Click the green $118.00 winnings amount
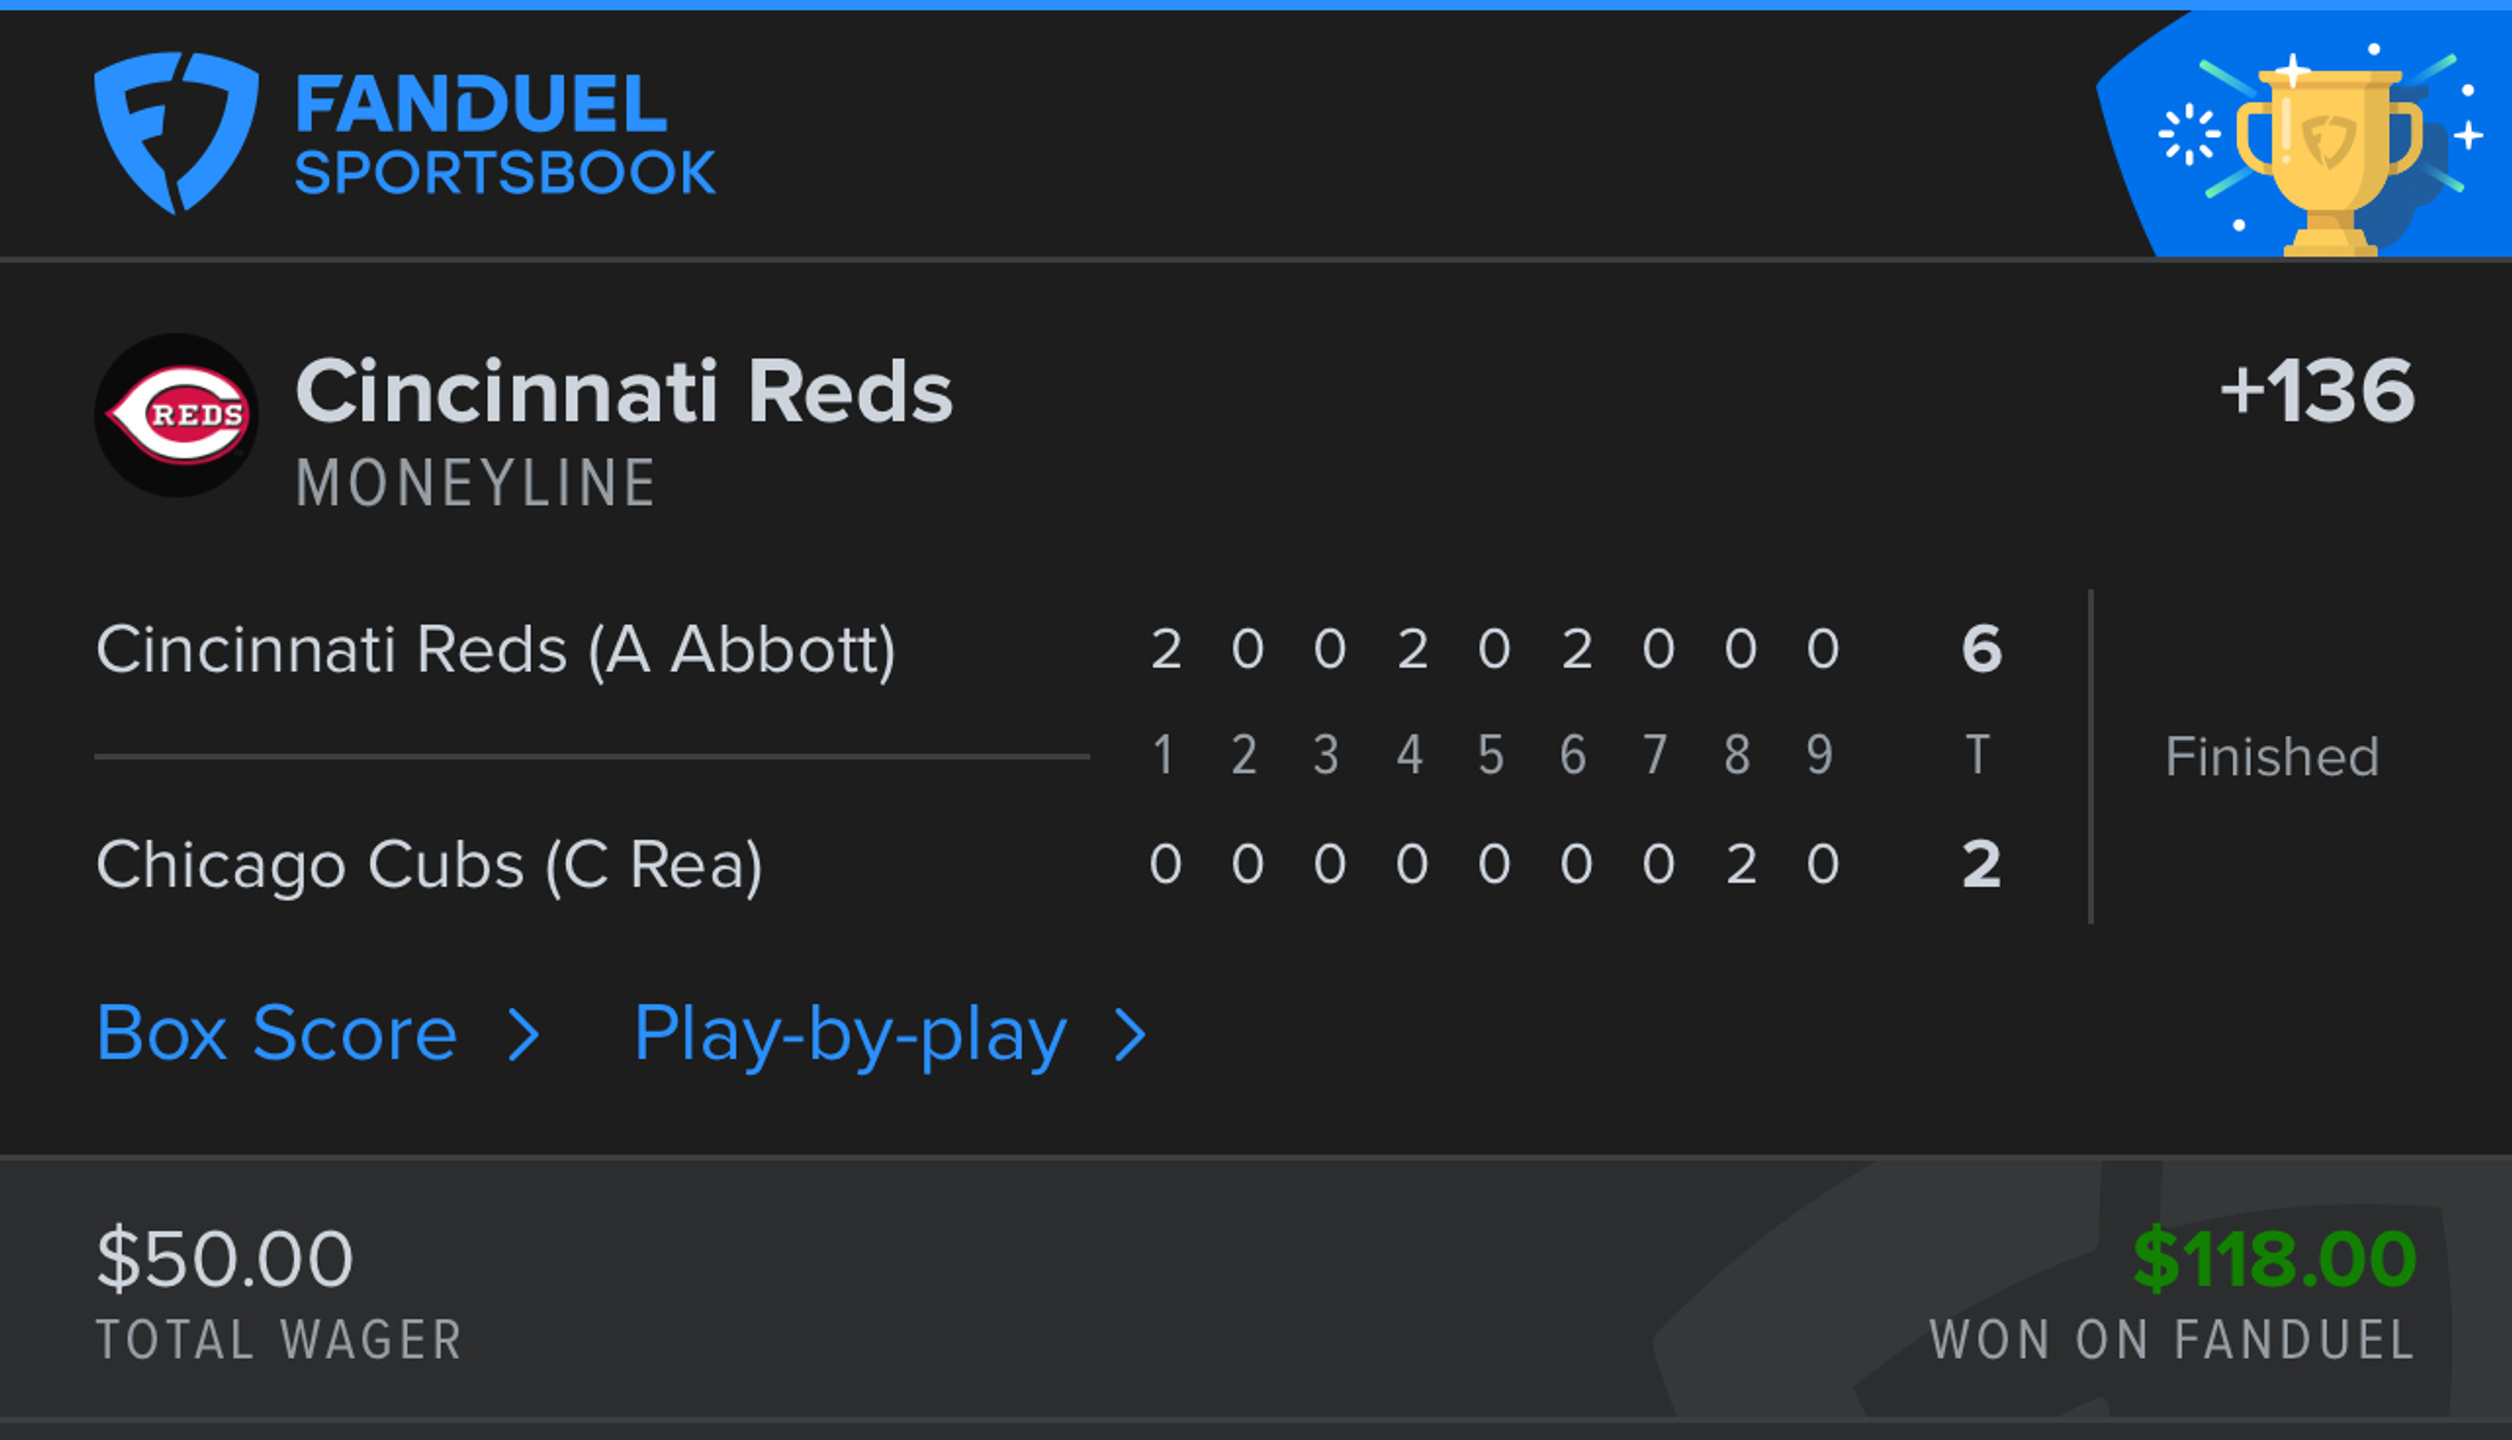This screenshot has width=2512, height=1440. pos(2275,1259)
